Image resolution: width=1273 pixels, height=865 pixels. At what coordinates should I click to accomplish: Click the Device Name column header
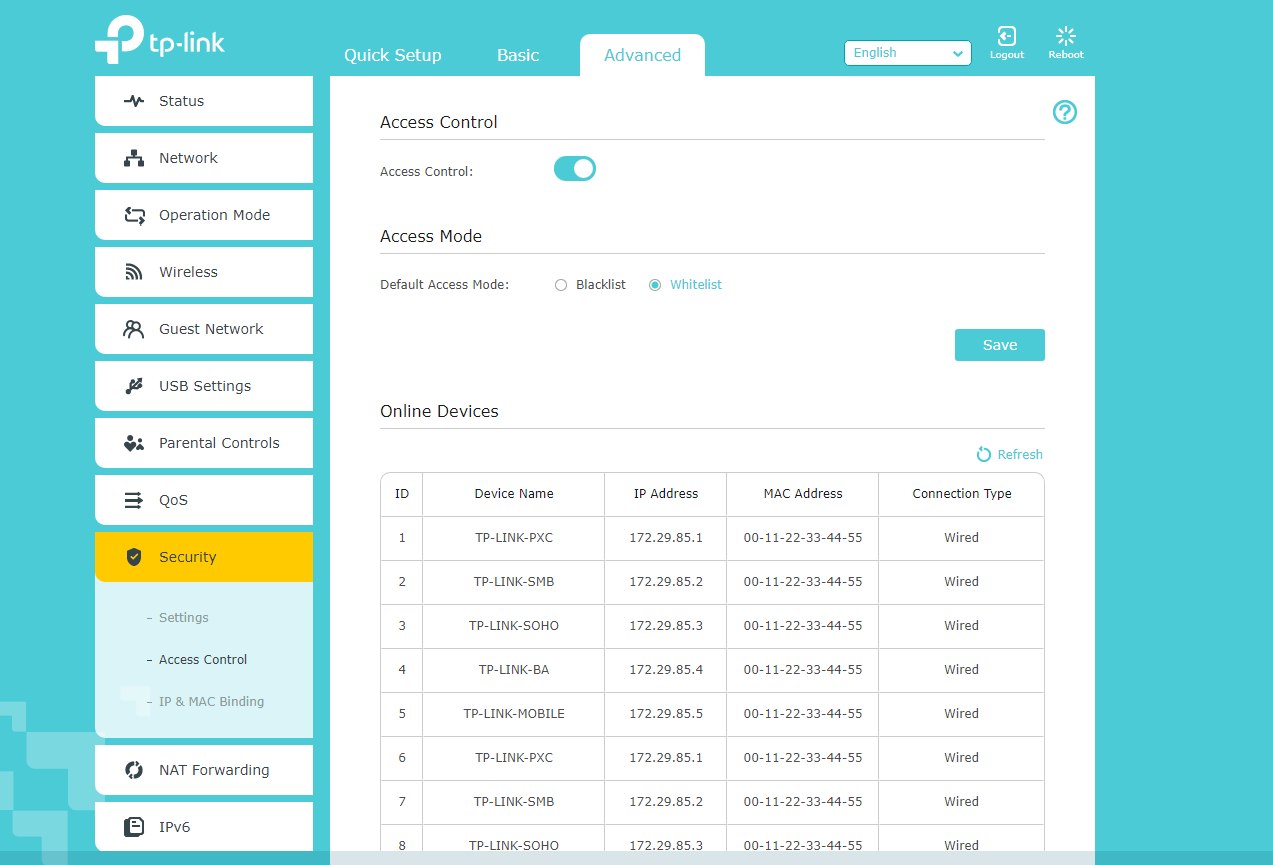[x=514, y=494]
